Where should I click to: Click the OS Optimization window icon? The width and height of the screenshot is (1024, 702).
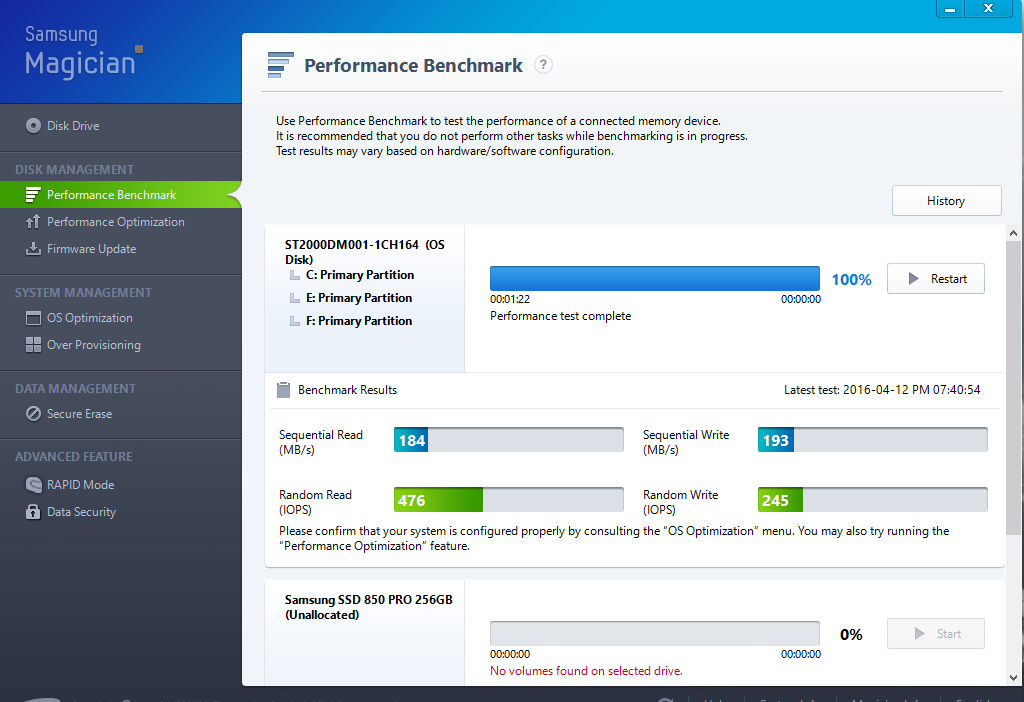[33, 318]
